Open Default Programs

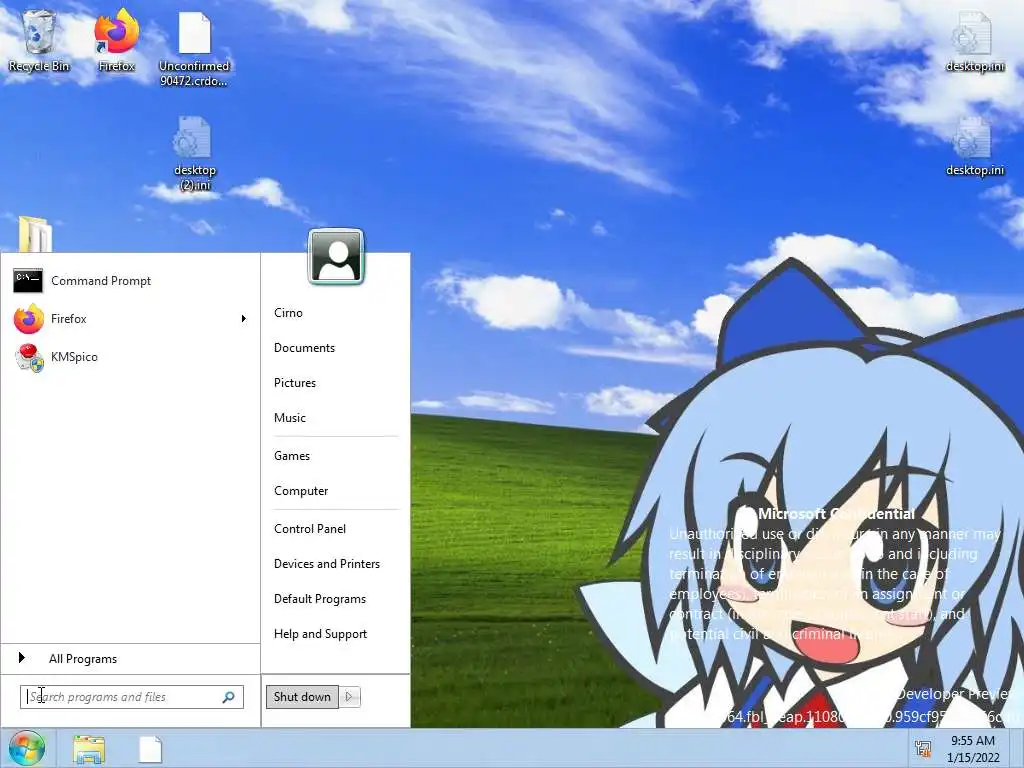point(319,599)
